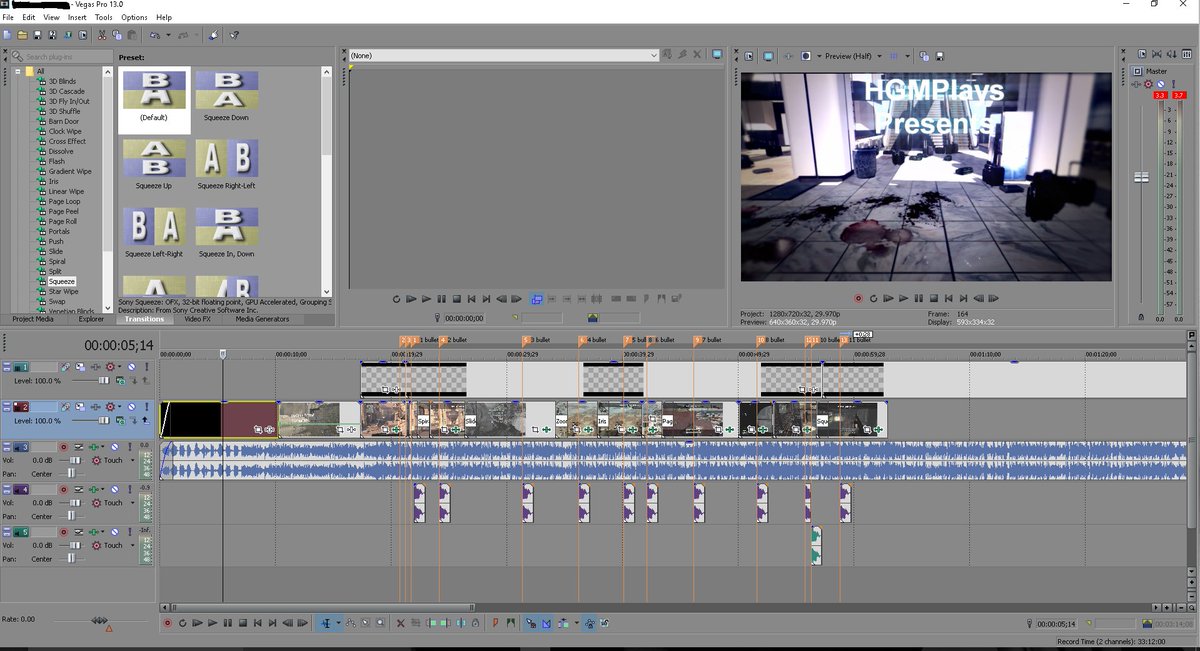Screen dimensions: 1200x651
Task: Open Master FX in the Master bus panel
Action: tap(1136, 84)
